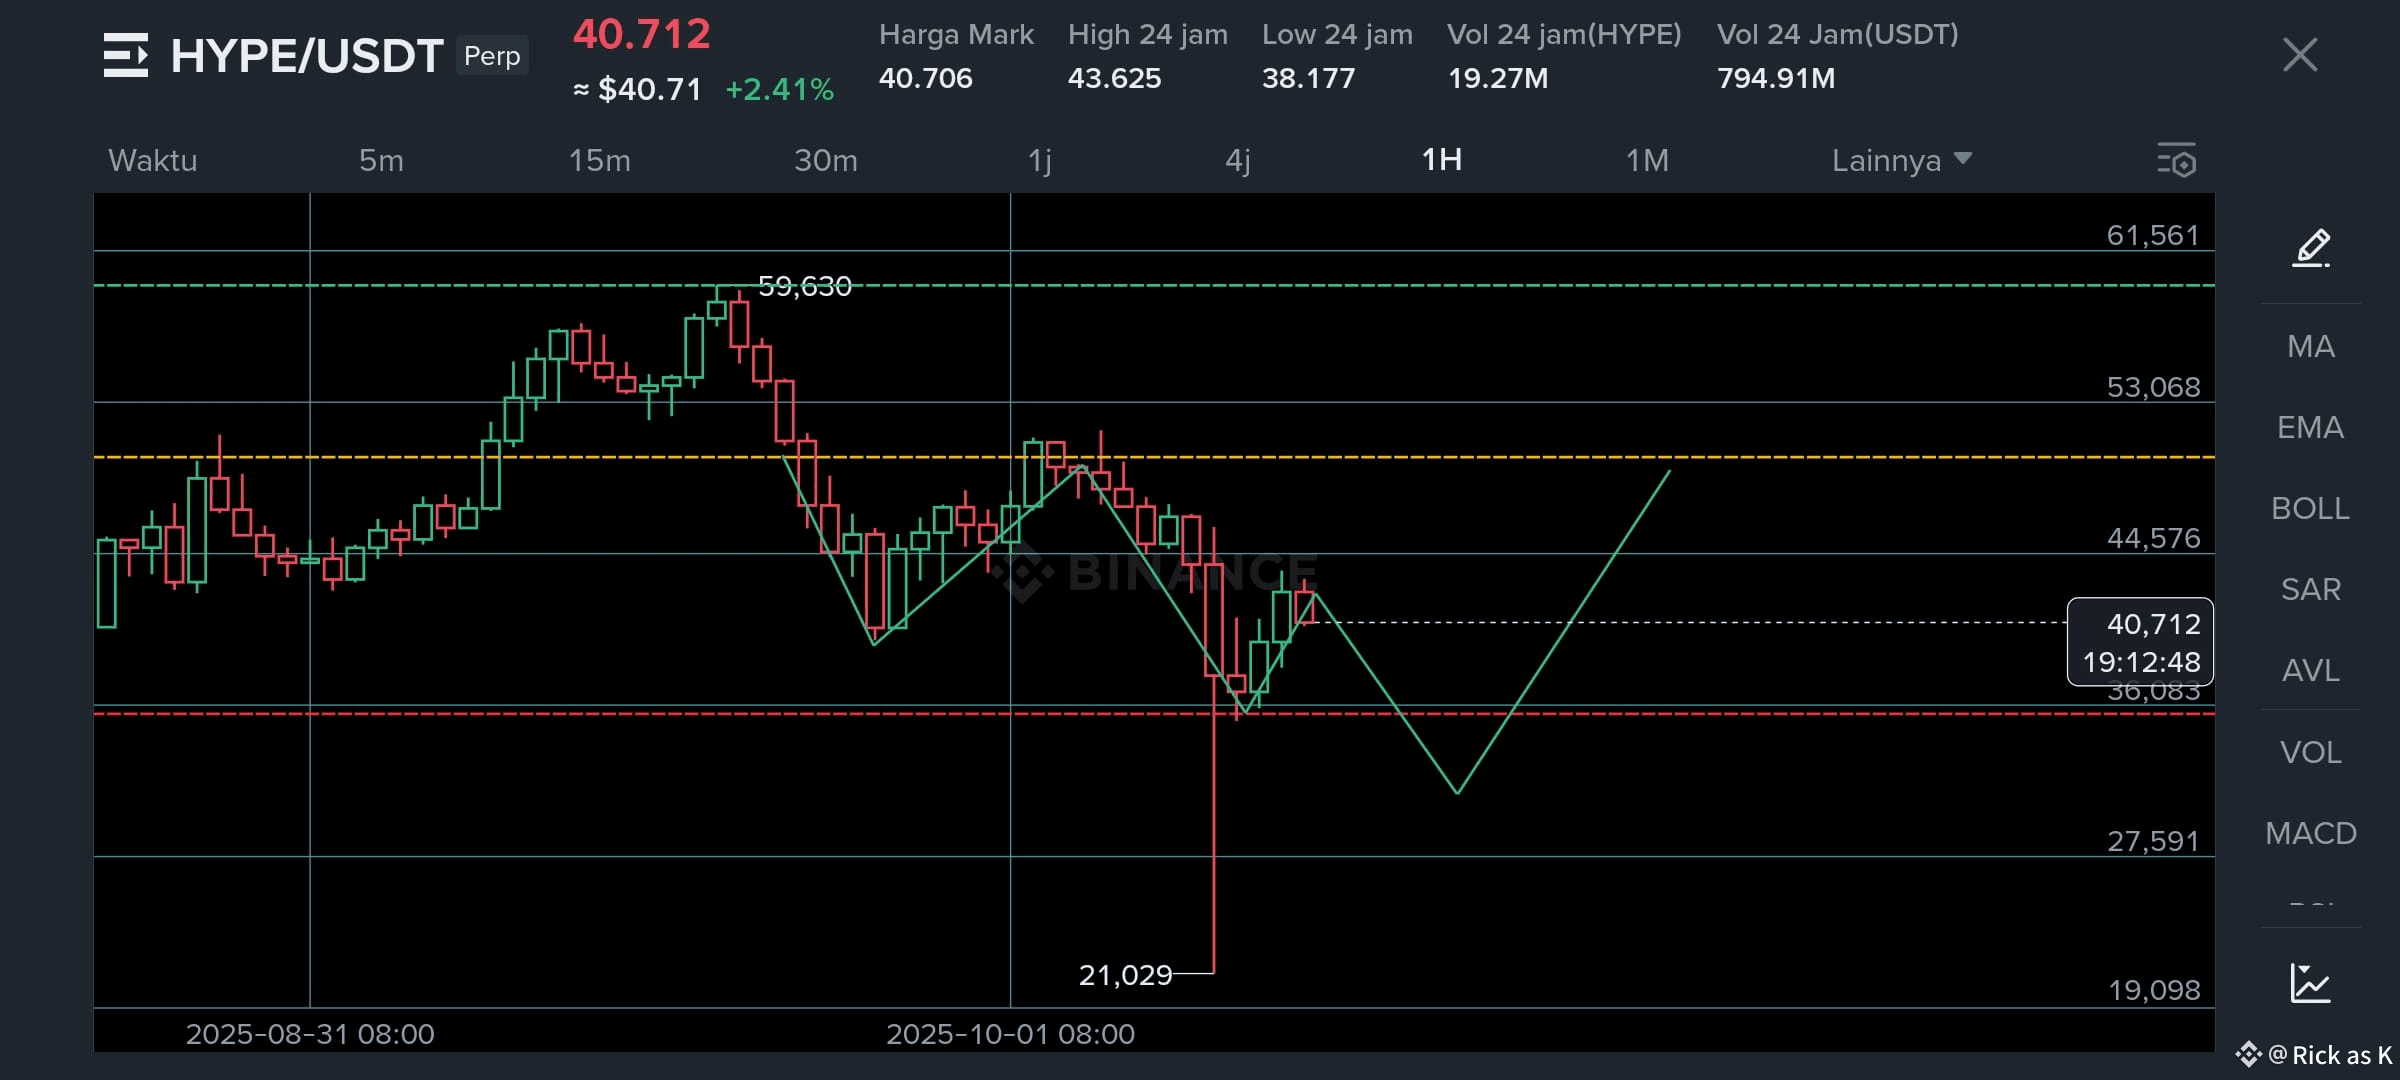Click the Low 24 jam value 38.177
2400x1080 pixels.
point(1308,78)
